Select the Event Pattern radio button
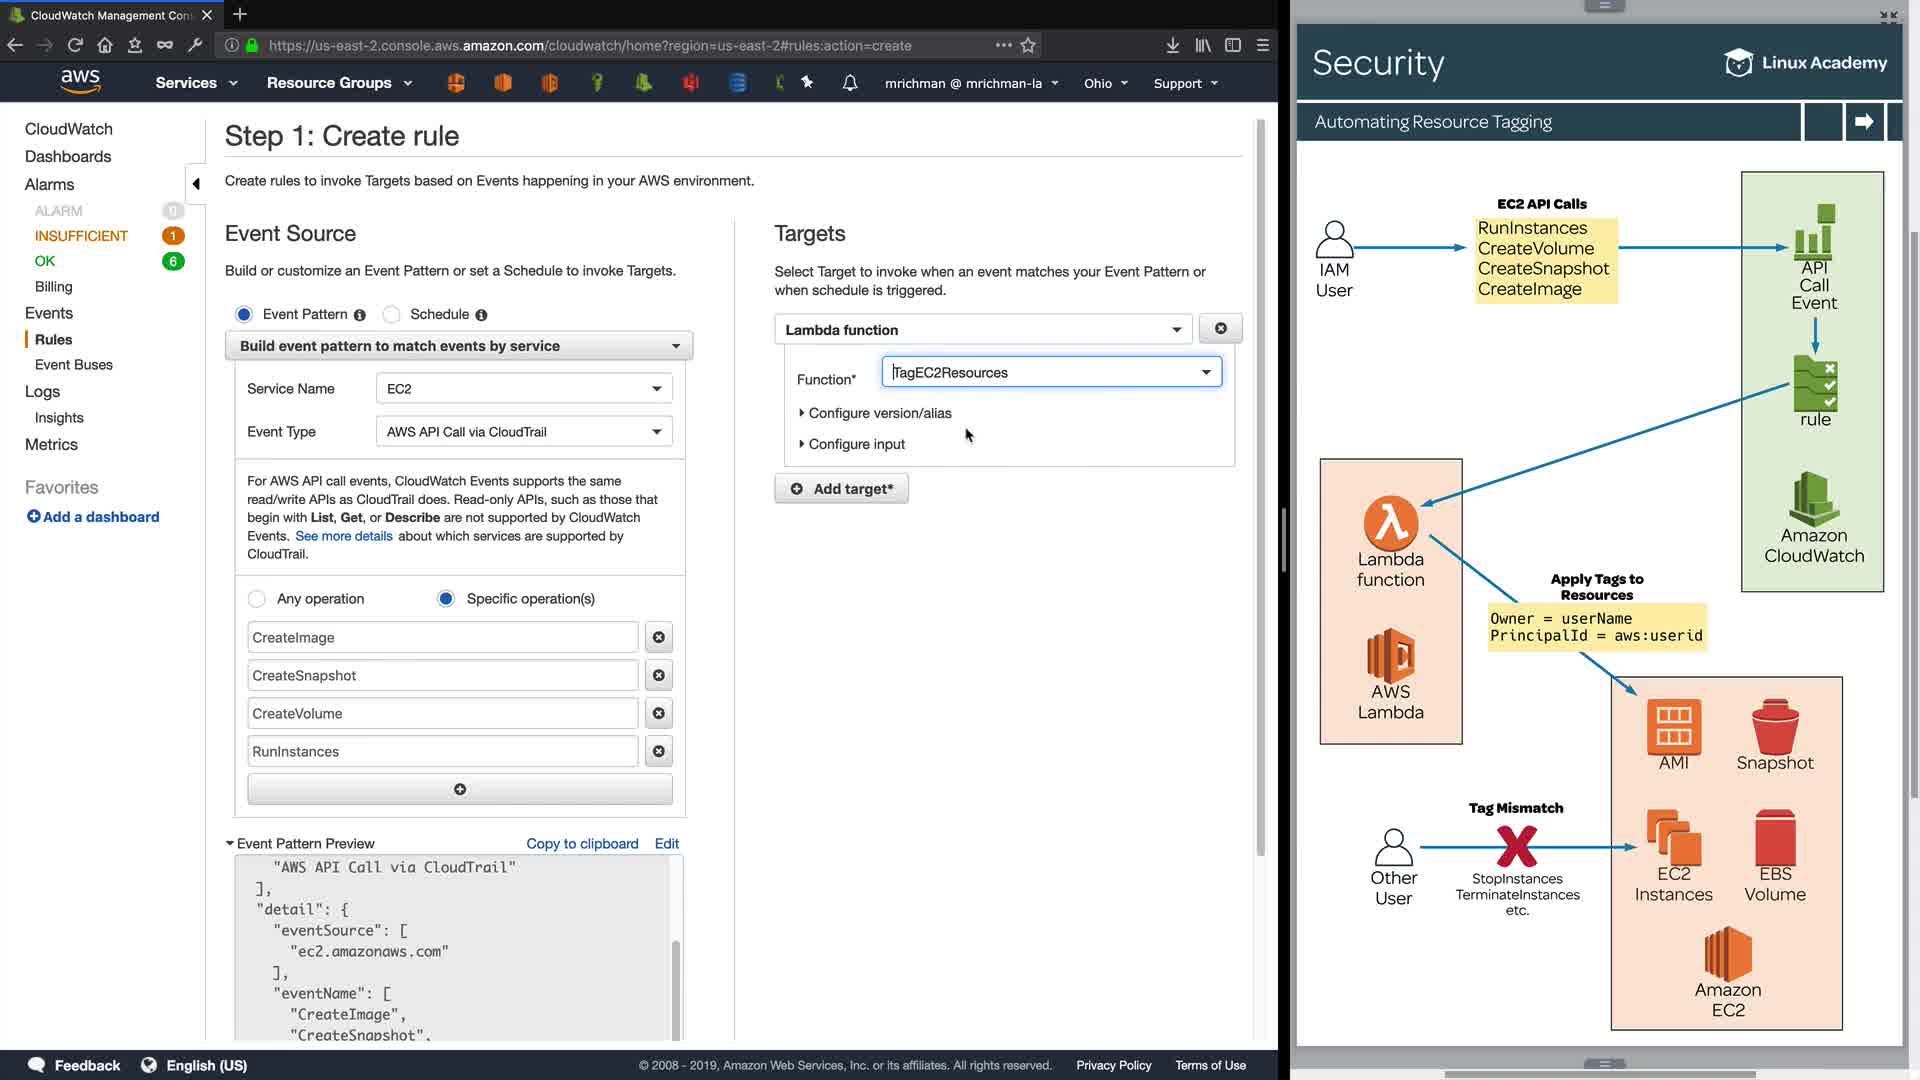This screenshot has width=1920, height=1080. coord(244,315)
